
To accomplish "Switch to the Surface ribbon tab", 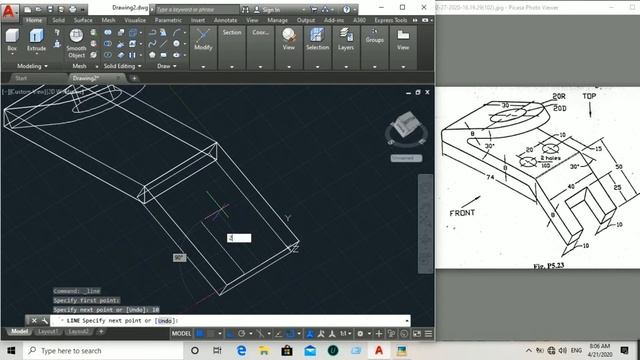I will tap(83, 20).
